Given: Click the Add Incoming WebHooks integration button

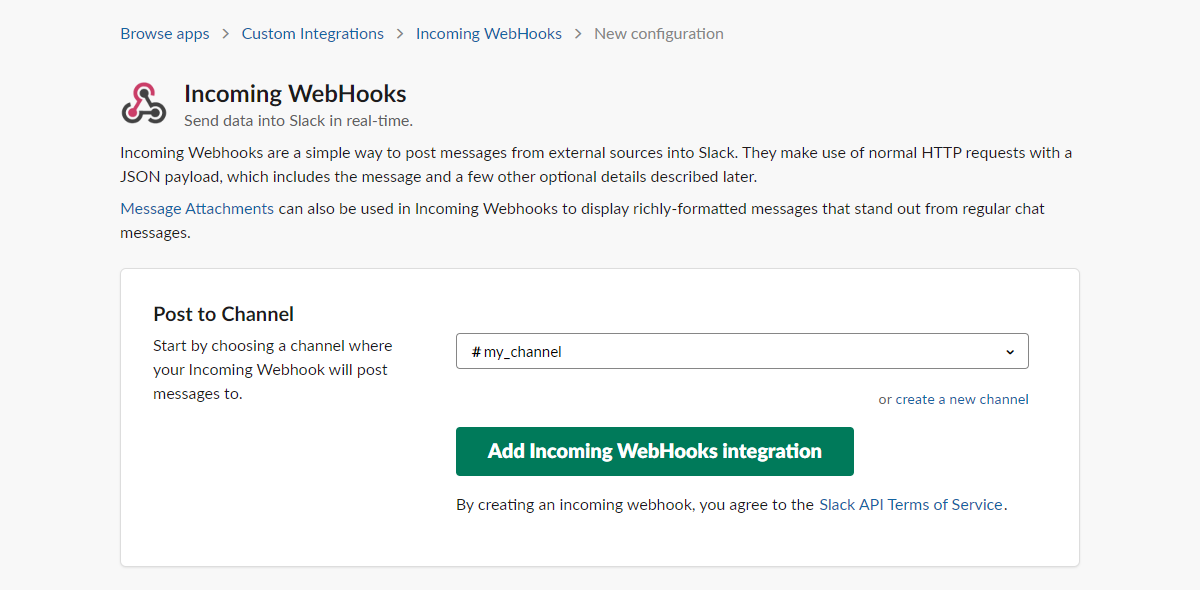Looking at the screenshot, I should tap(654, 451).
